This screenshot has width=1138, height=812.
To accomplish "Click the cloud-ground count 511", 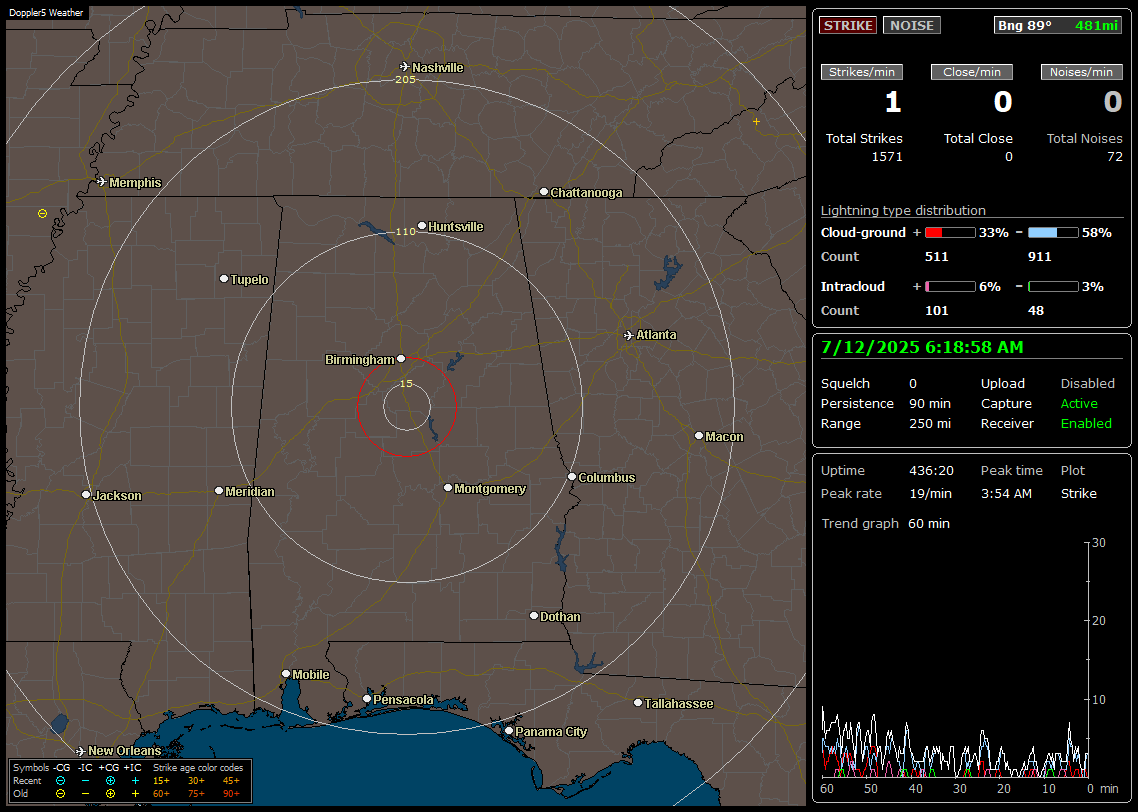I will coord(936,257).
